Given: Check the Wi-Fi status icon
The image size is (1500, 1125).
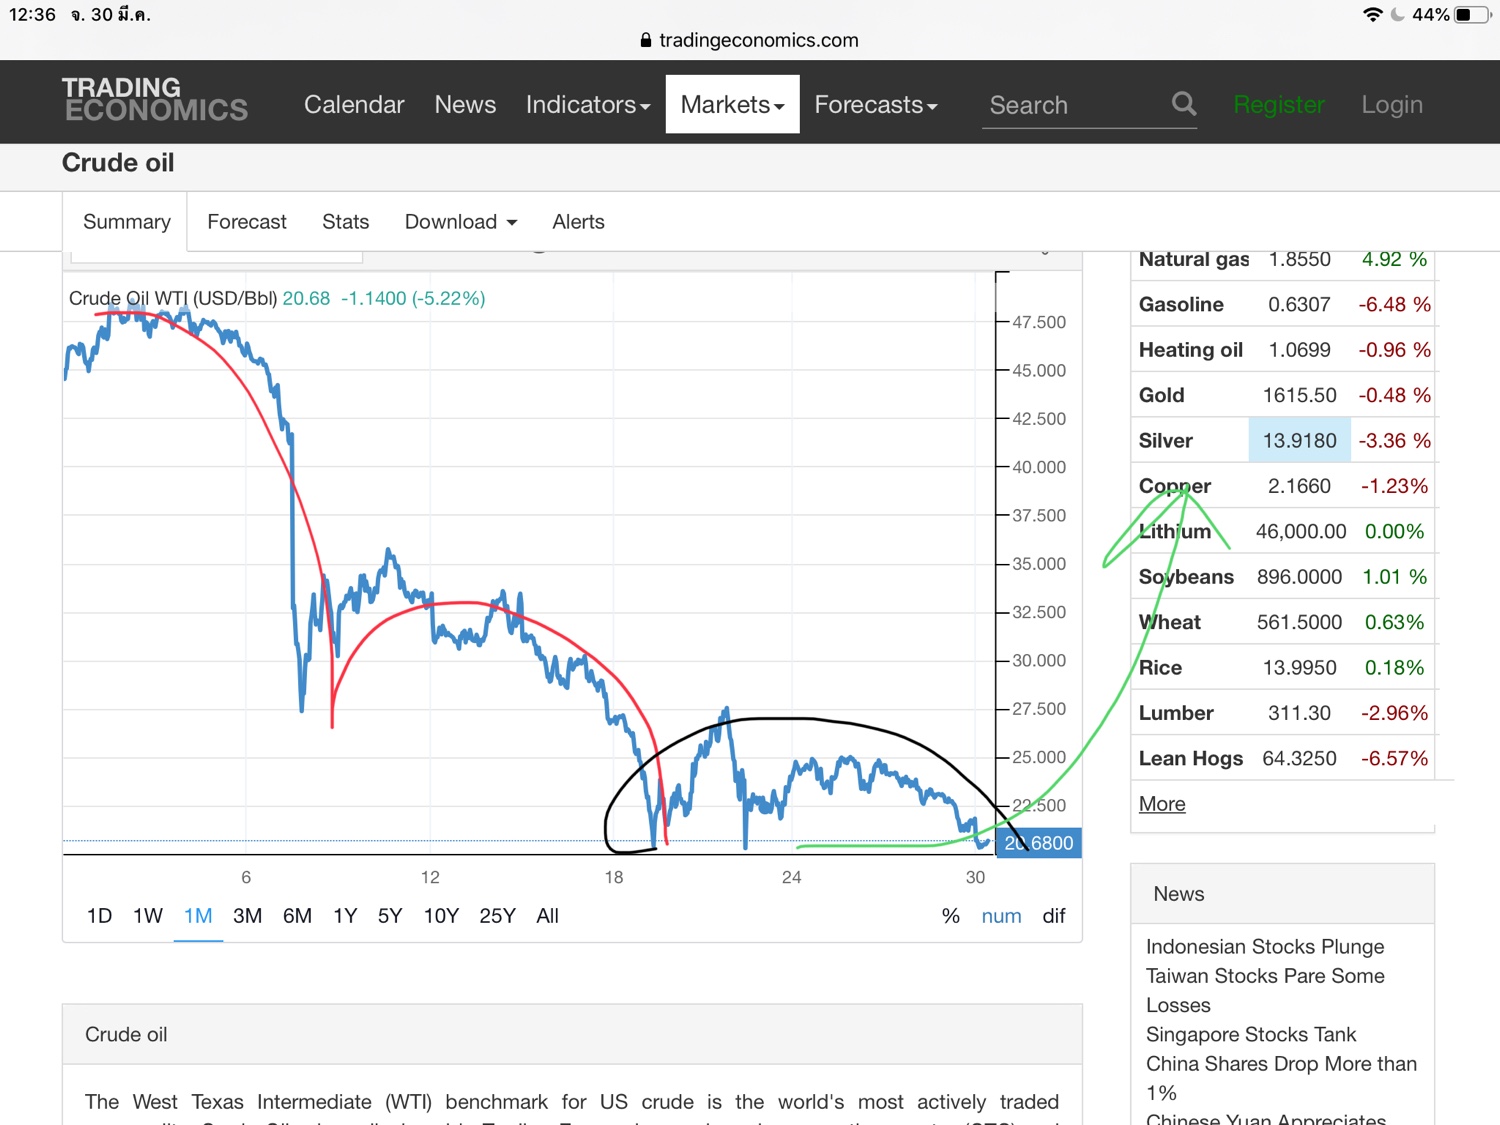Looking at the screenshot, I should [1373, 14].
